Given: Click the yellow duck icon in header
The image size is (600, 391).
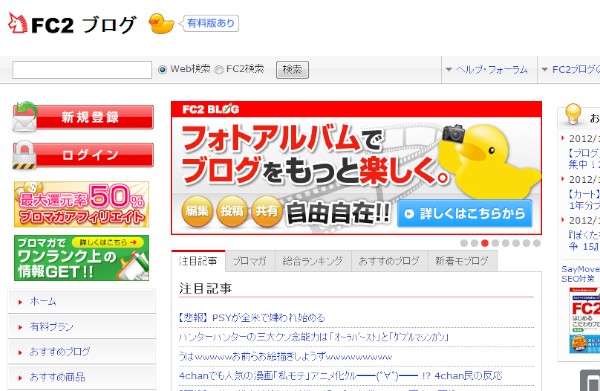Looking at the screenshot, I should (x=161, y=24).
